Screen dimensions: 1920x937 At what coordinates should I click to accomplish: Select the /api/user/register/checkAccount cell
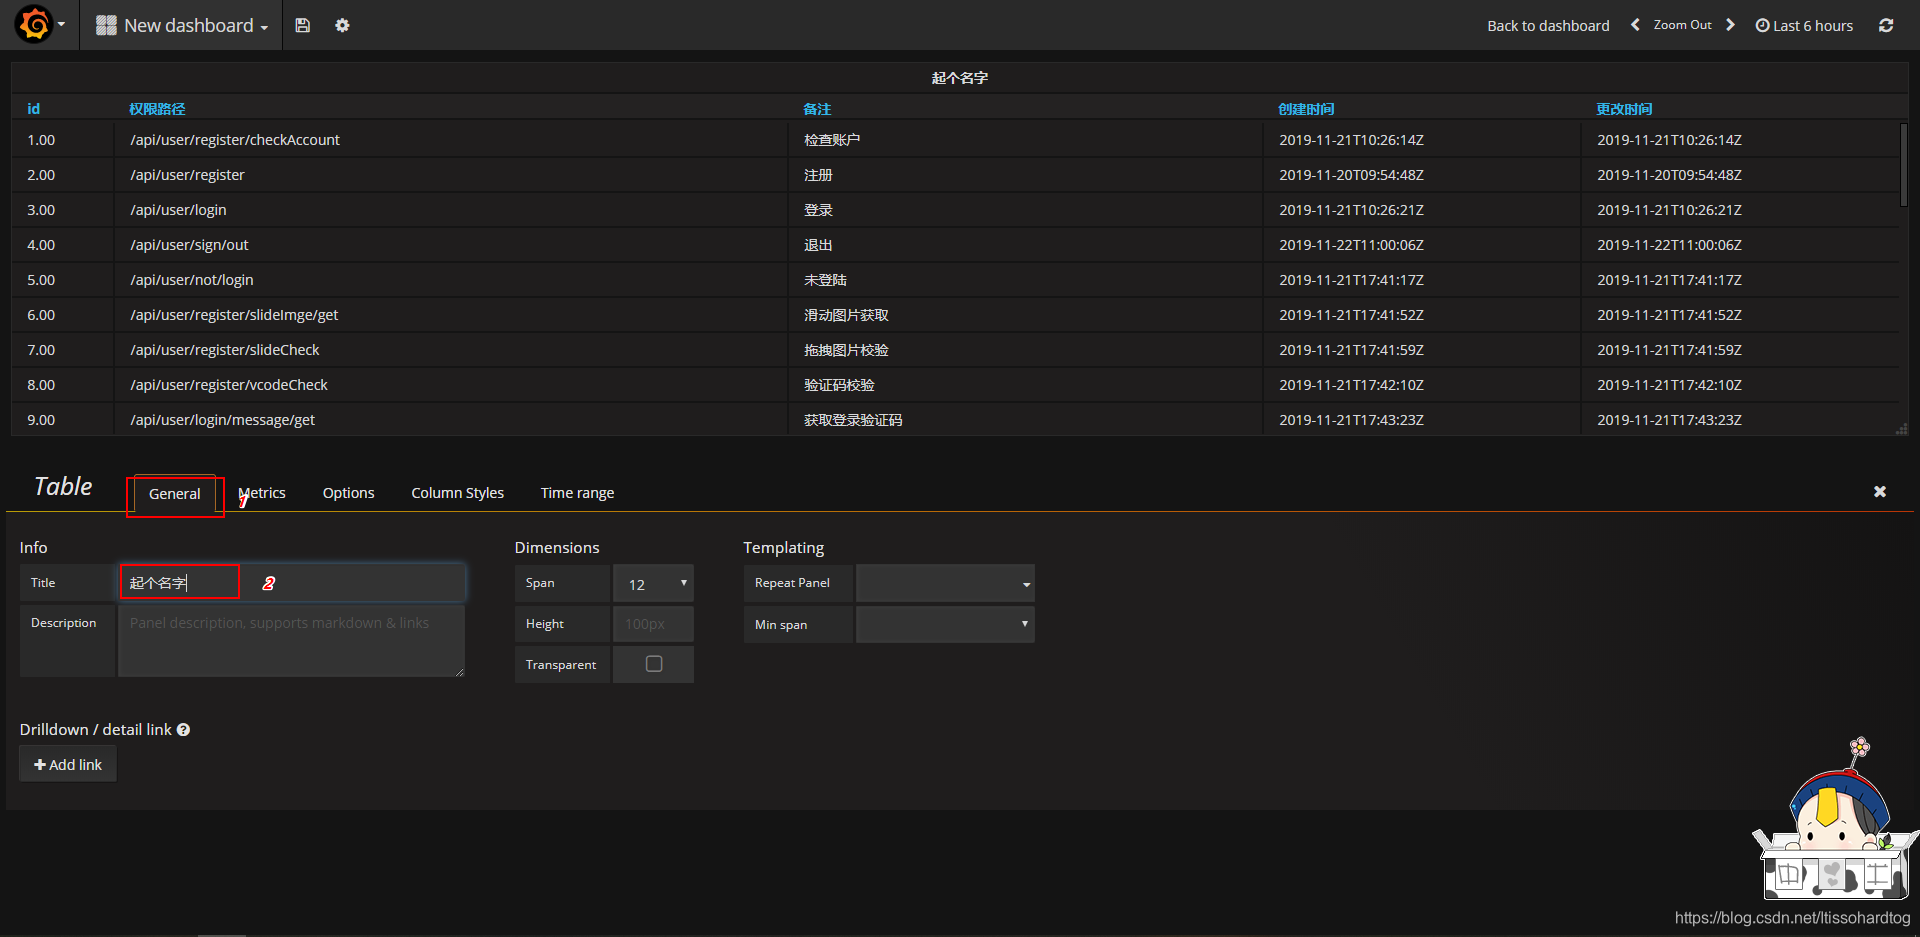click(x=451, y=140)
